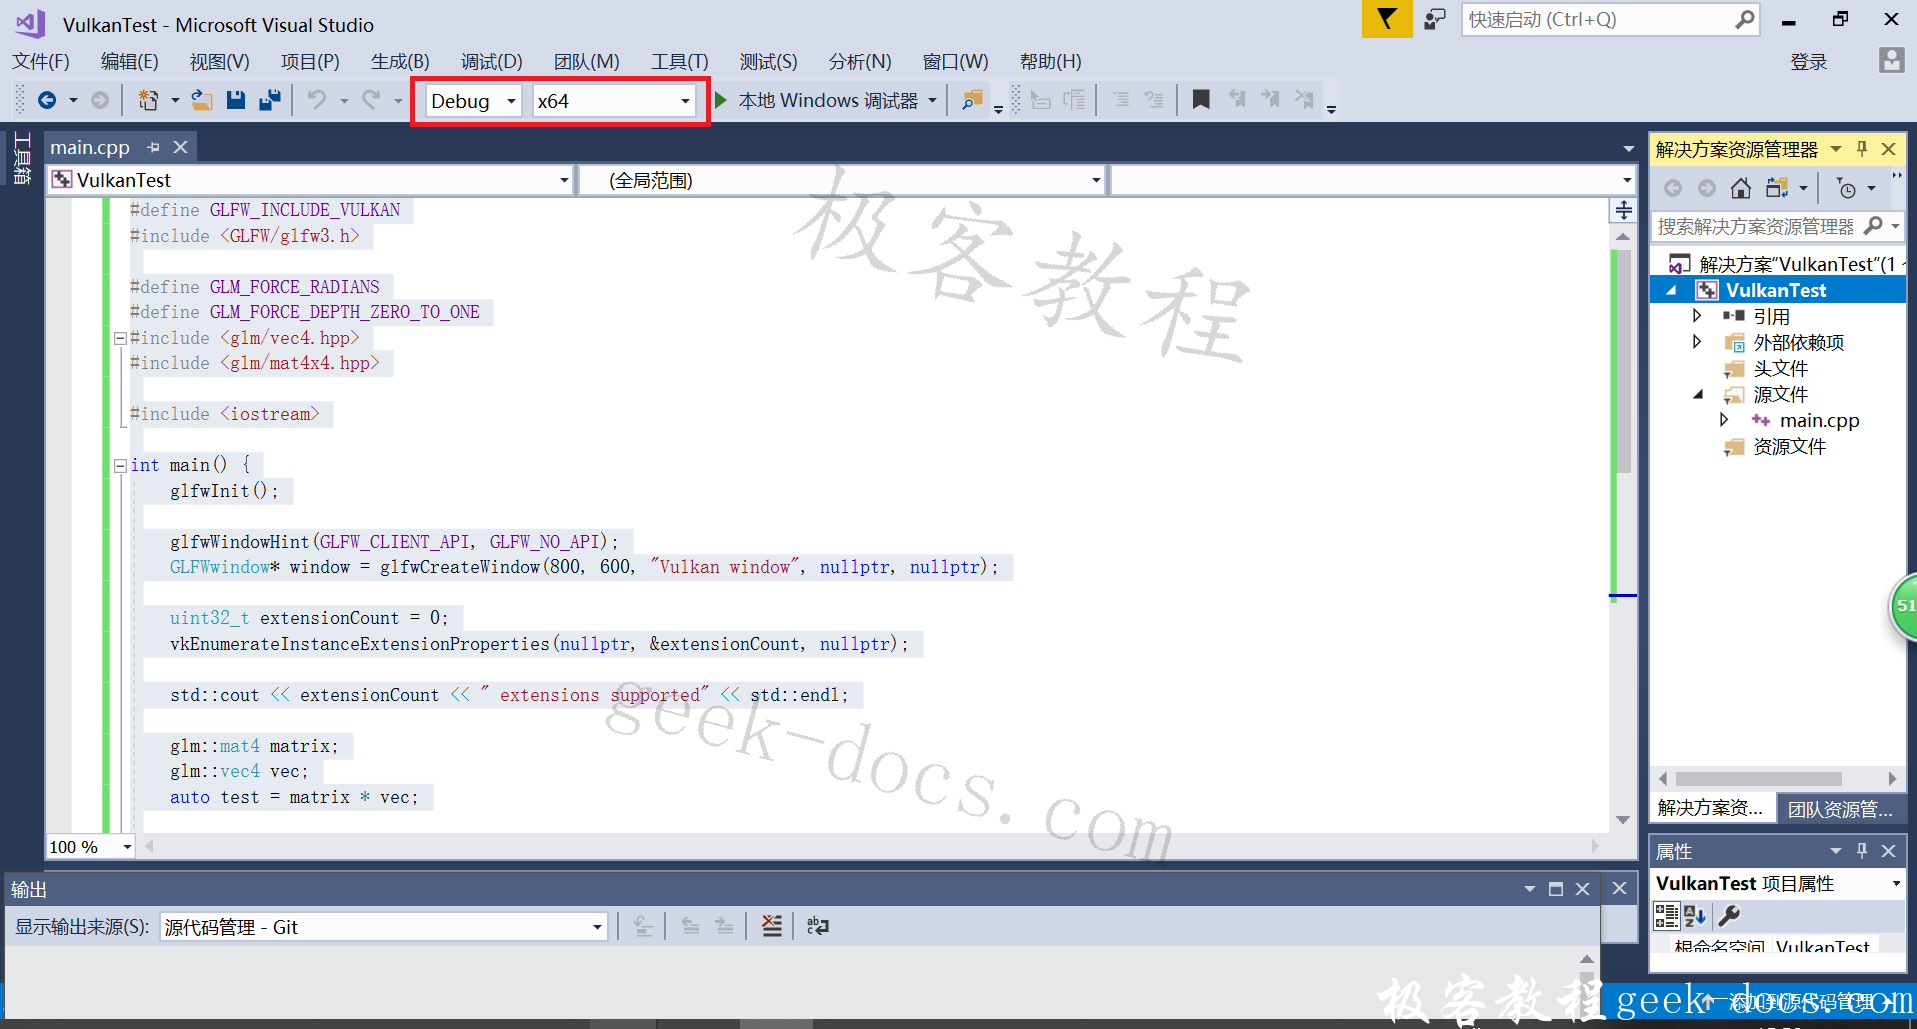
Task: Click the account avatar icon at top right
Action: pyautogui.click(x=1891, y=60)
